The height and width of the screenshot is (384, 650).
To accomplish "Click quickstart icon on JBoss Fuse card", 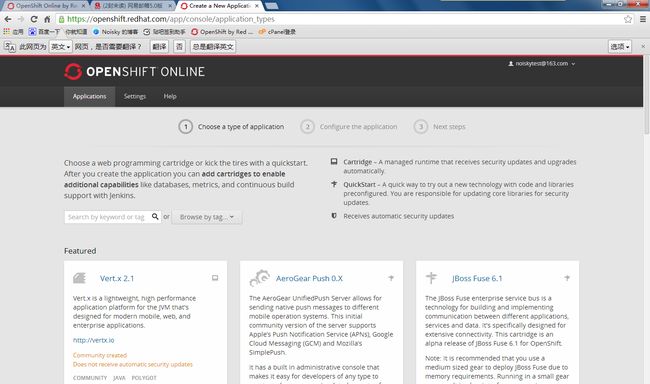I will click(x=567, y=278).
